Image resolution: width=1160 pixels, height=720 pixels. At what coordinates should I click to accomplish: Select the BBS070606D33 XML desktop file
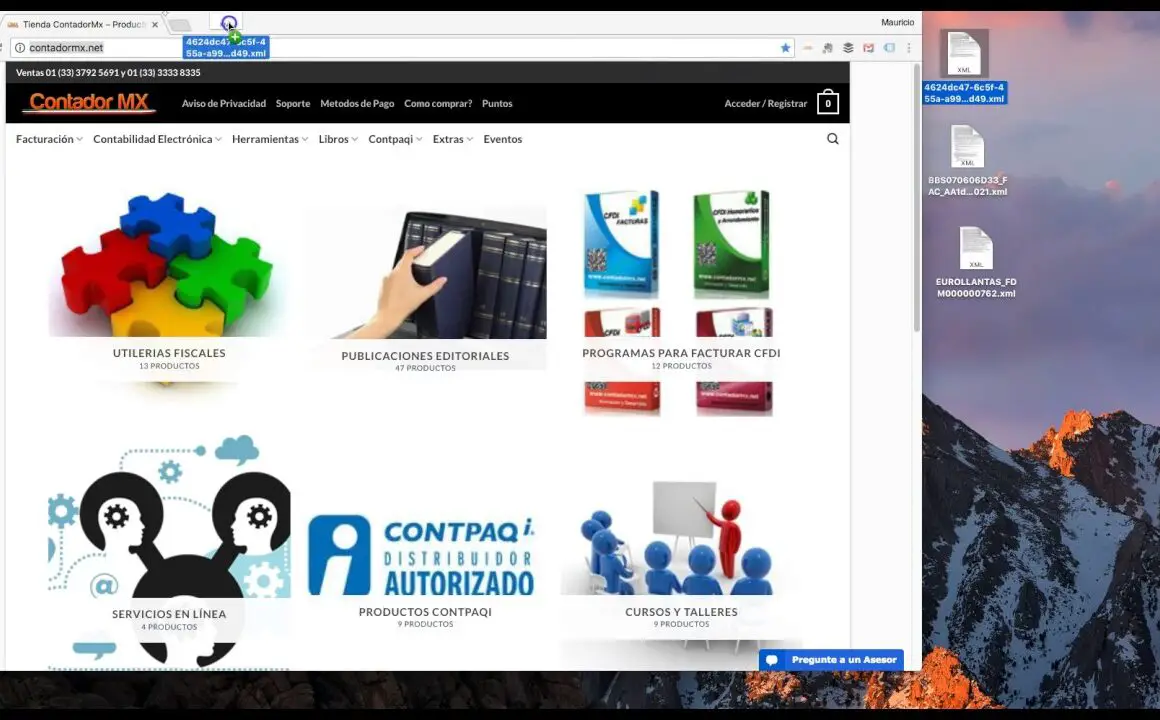tap(968, 161)
